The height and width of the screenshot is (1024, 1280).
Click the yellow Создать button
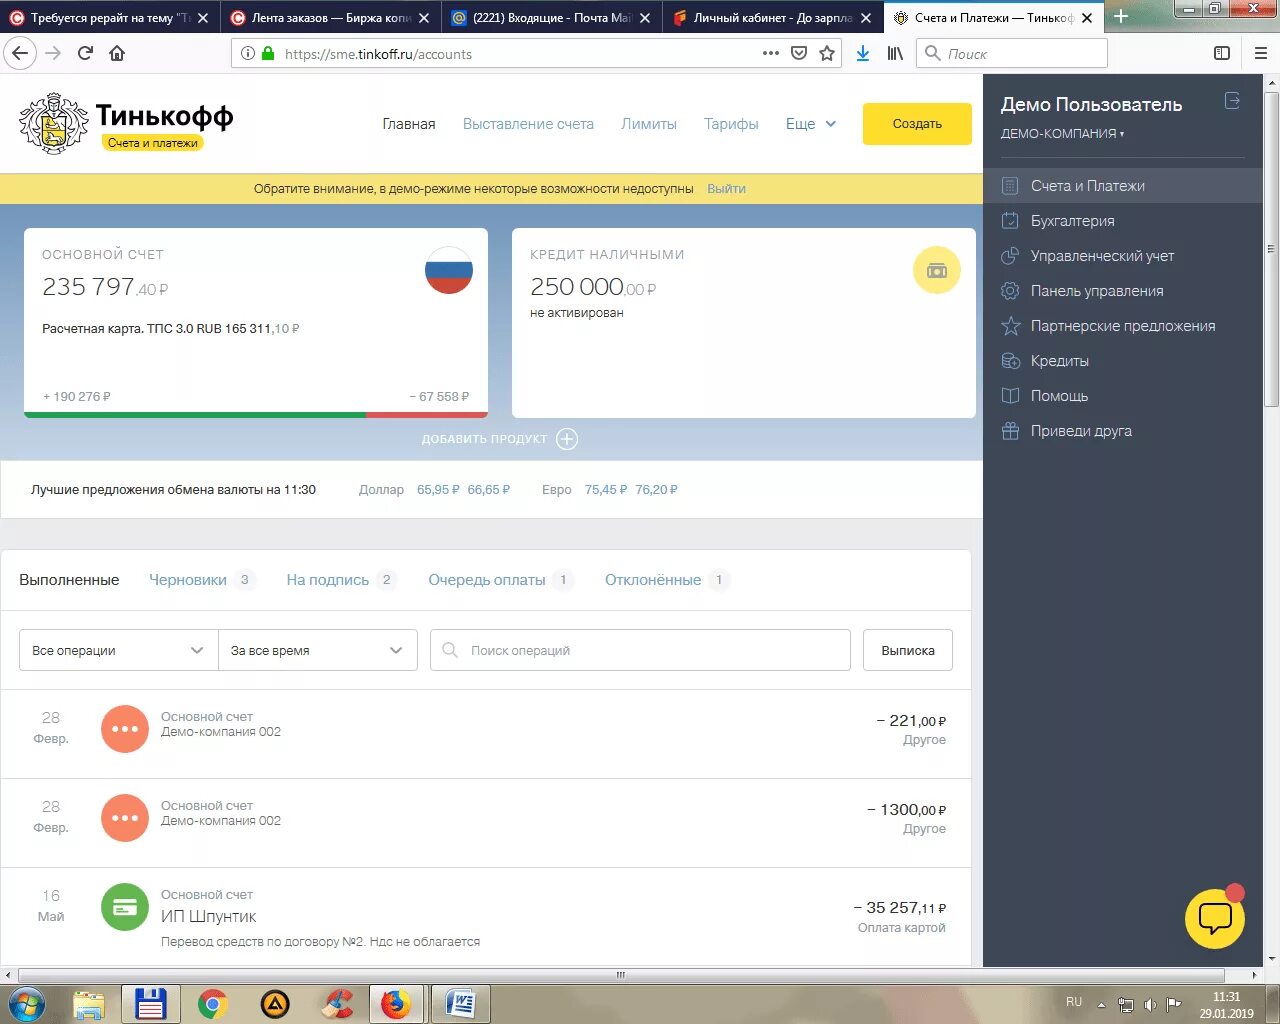pos(917,124)
